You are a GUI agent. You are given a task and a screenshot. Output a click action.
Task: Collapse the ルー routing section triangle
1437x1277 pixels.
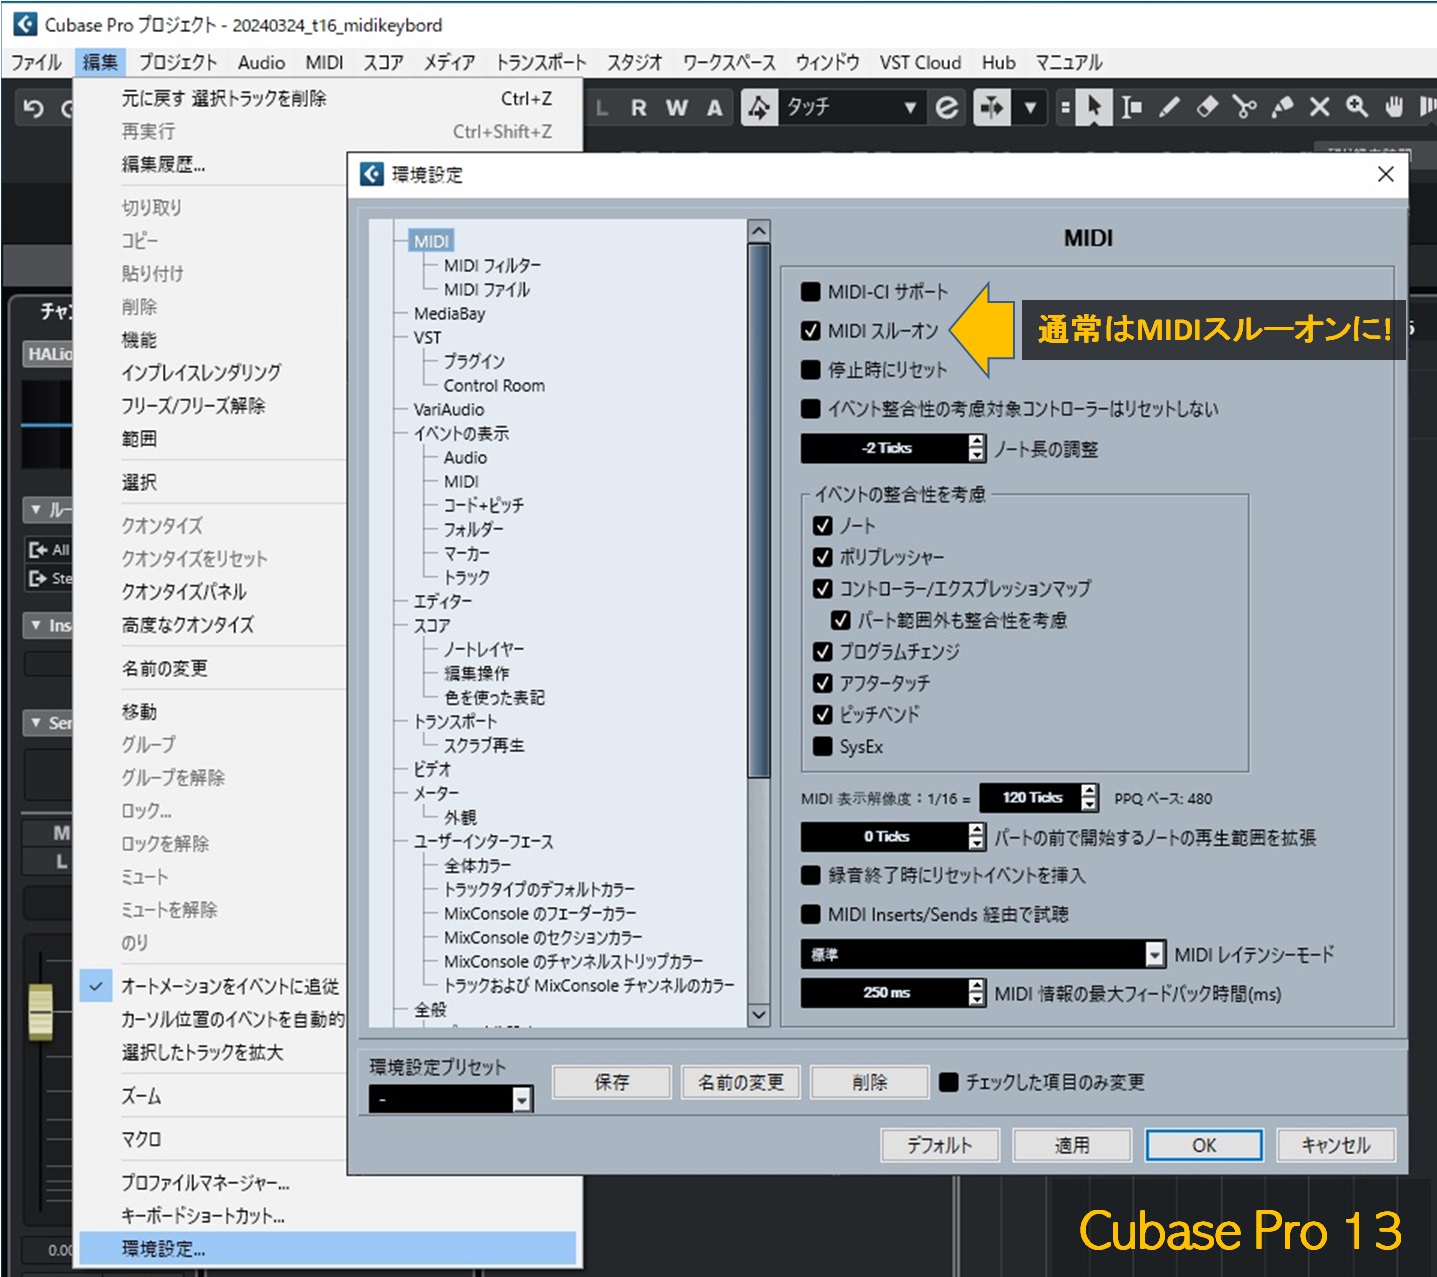(35, 510)
